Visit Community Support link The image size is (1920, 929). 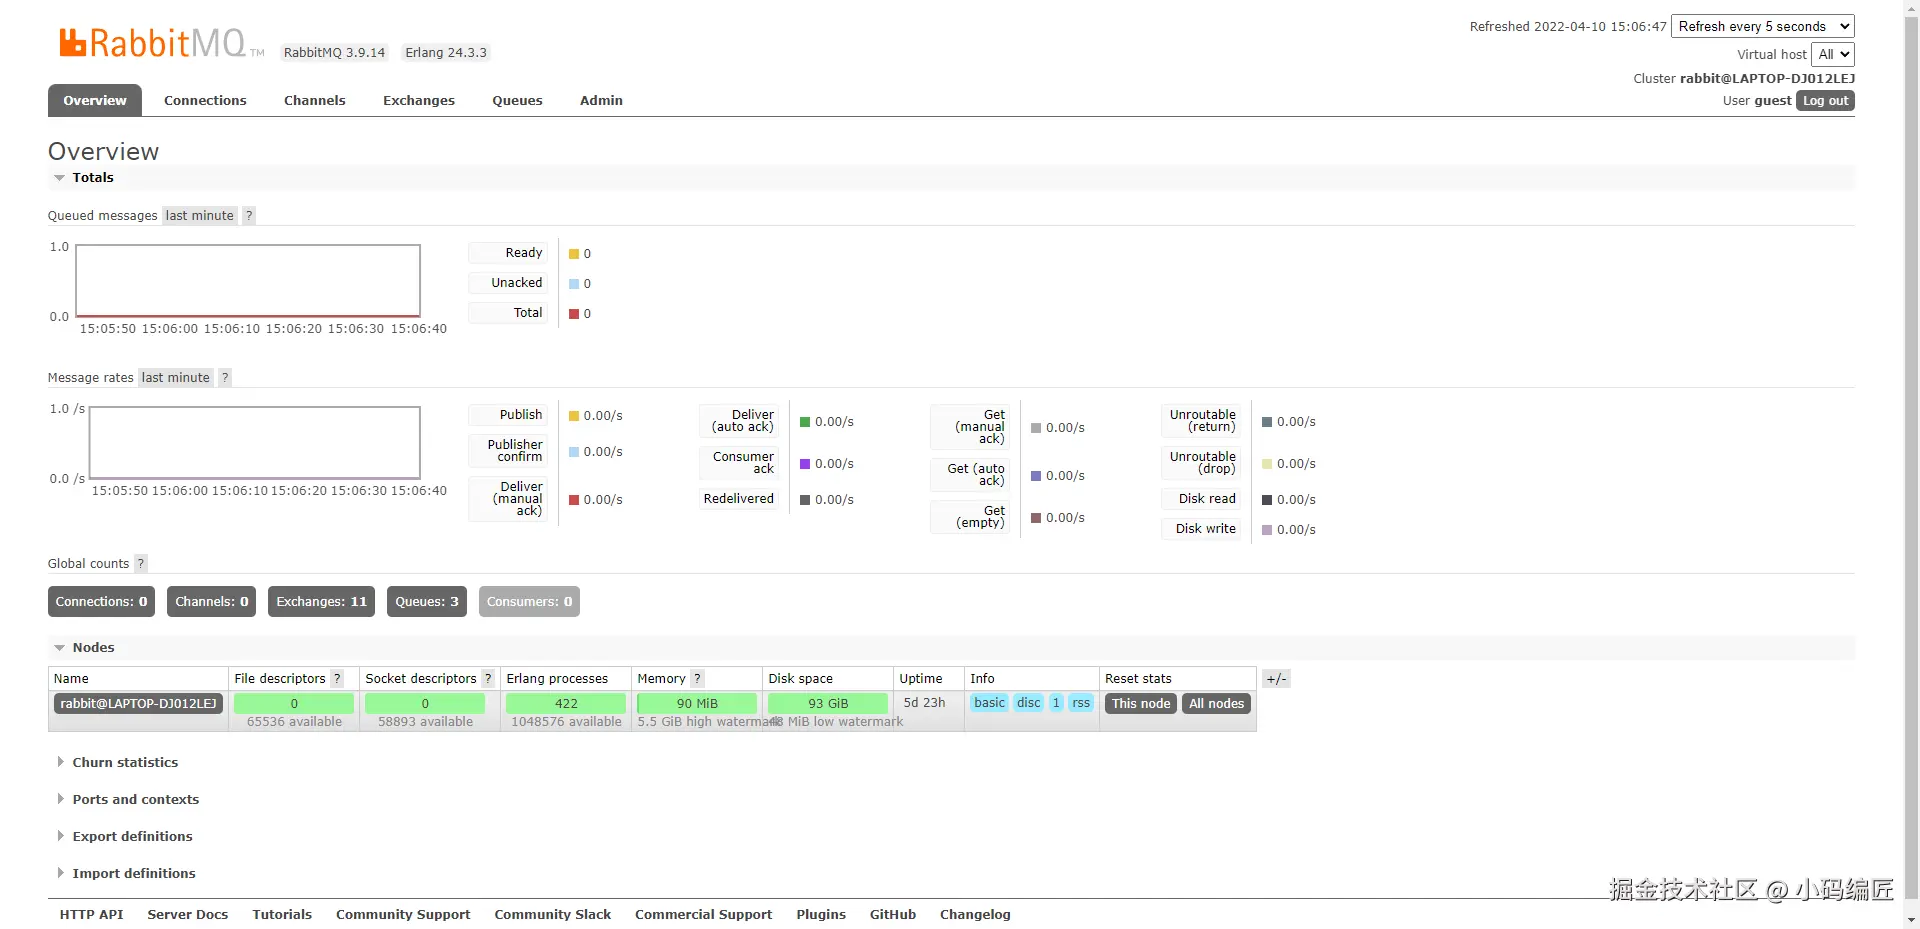pos(403,915)
